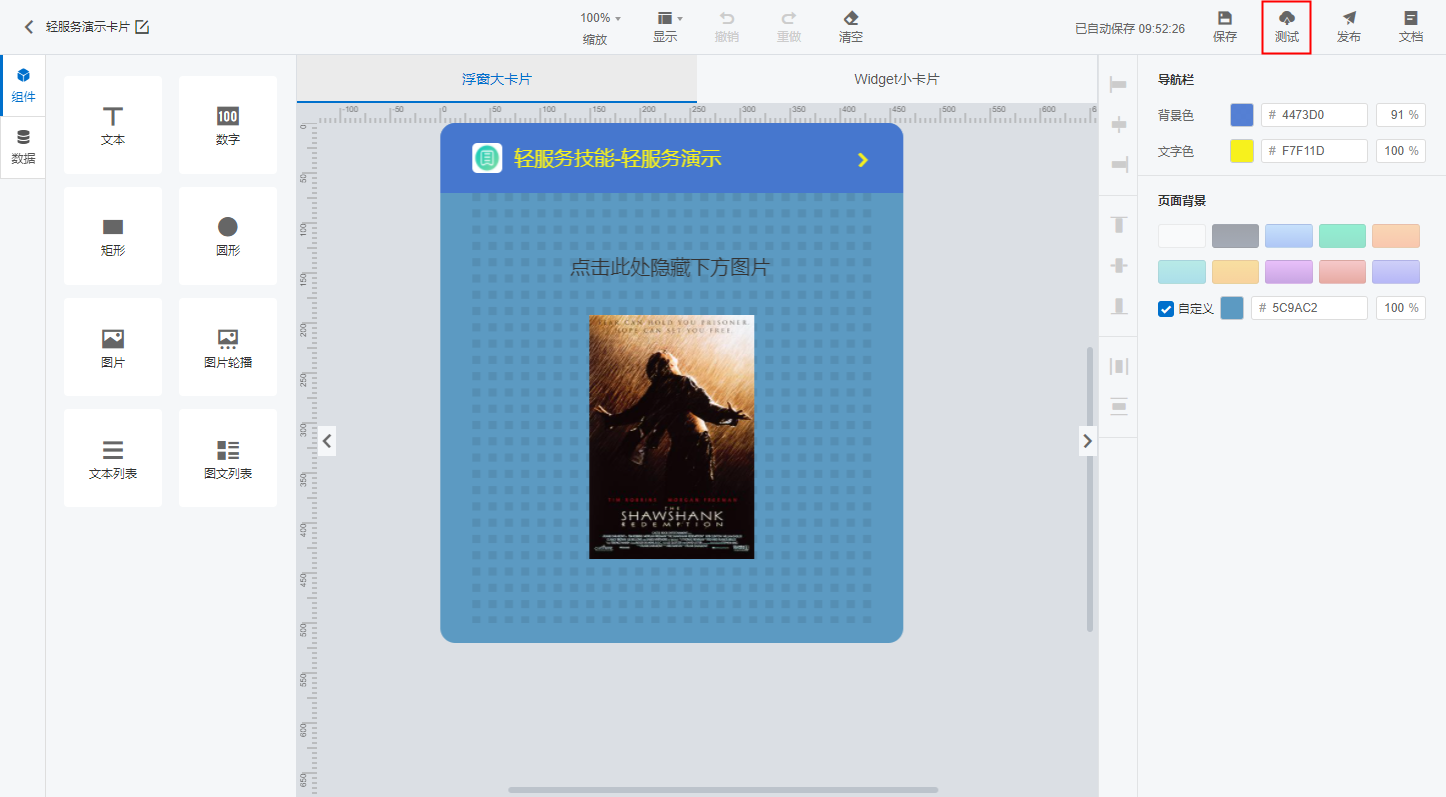The image size is (1446, 797).
Task: Align left using the top alignment icon
Action: [1118, 86]
